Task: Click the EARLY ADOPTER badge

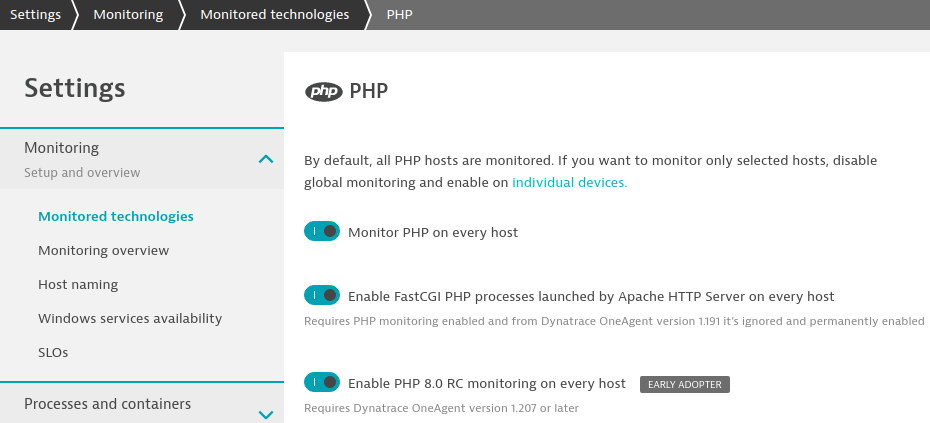Action: coord(684,384)
